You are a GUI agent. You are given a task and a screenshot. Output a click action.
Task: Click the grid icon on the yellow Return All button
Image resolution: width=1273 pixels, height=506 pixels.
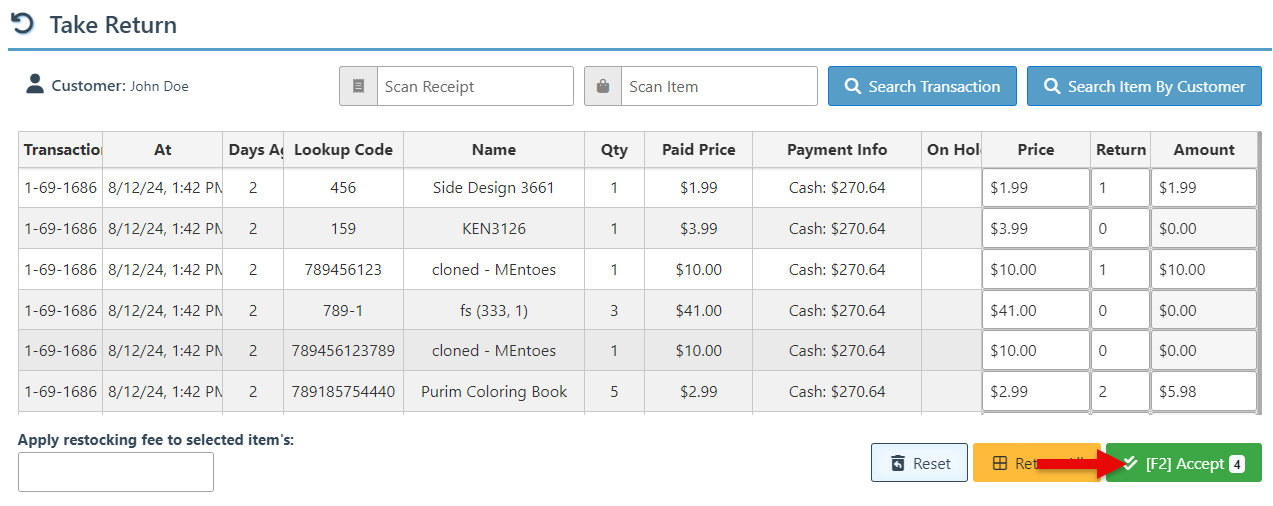point(999,463)
